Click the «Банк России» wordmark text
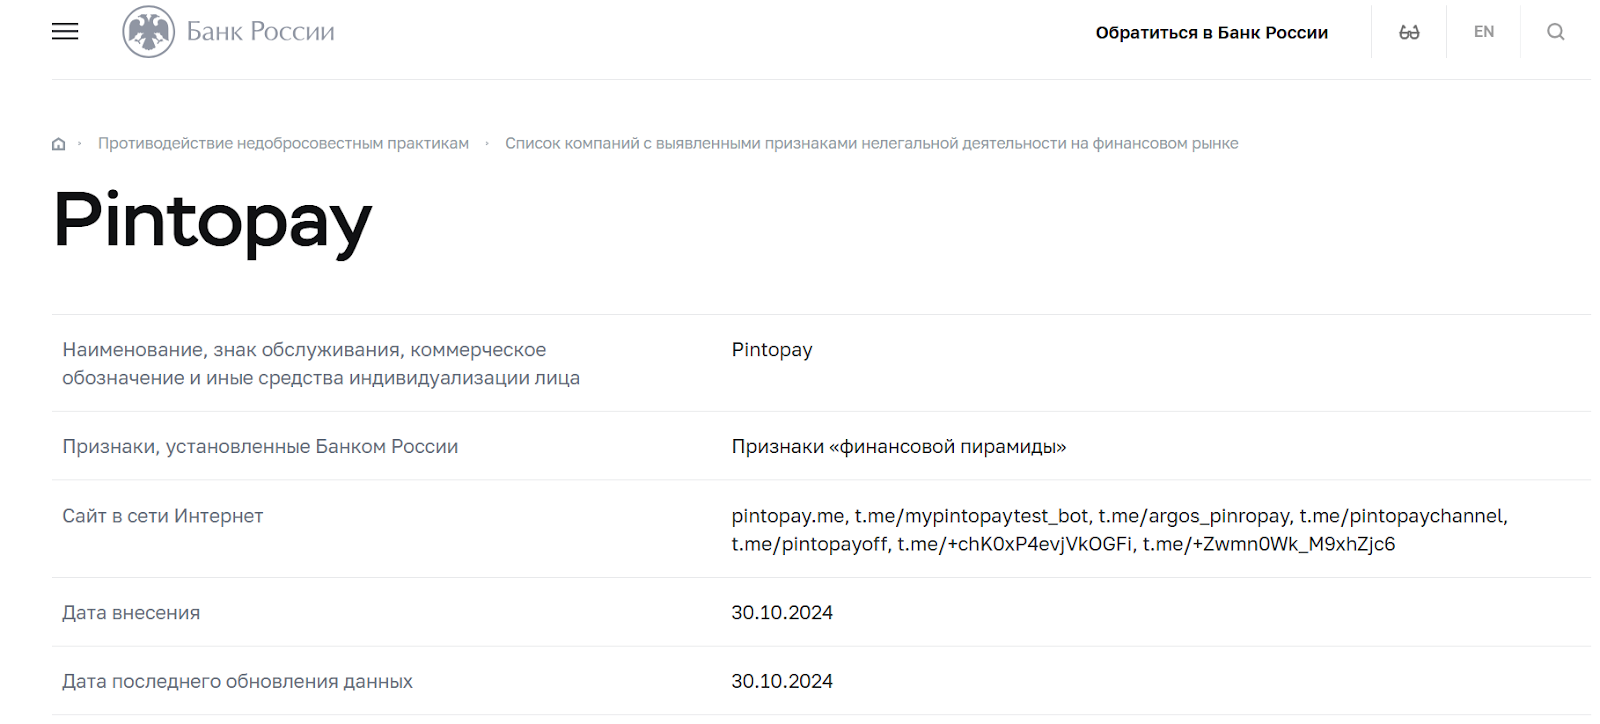 click(260, 32)
